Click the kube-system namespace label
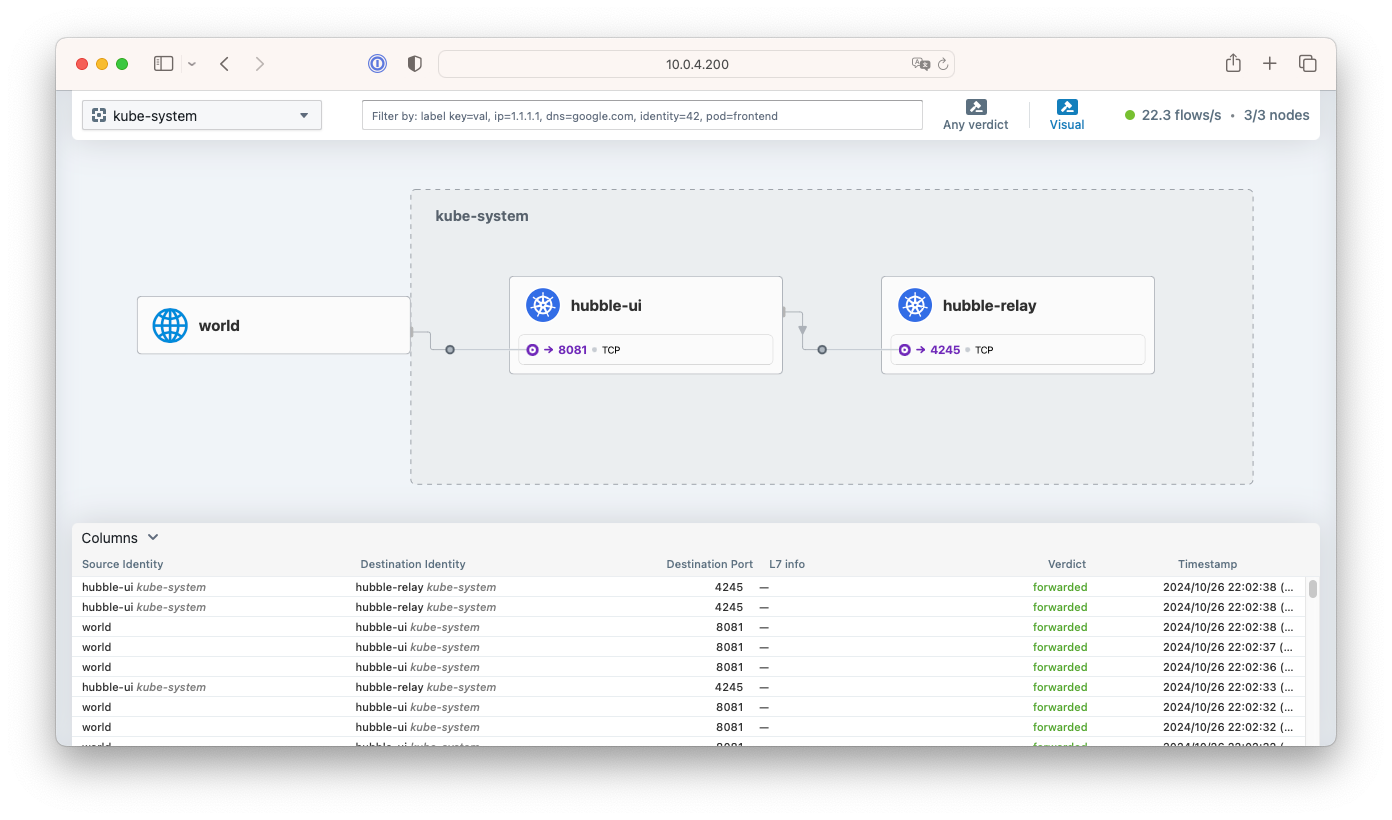This screenshot has width=1392, height=820. 482,216
